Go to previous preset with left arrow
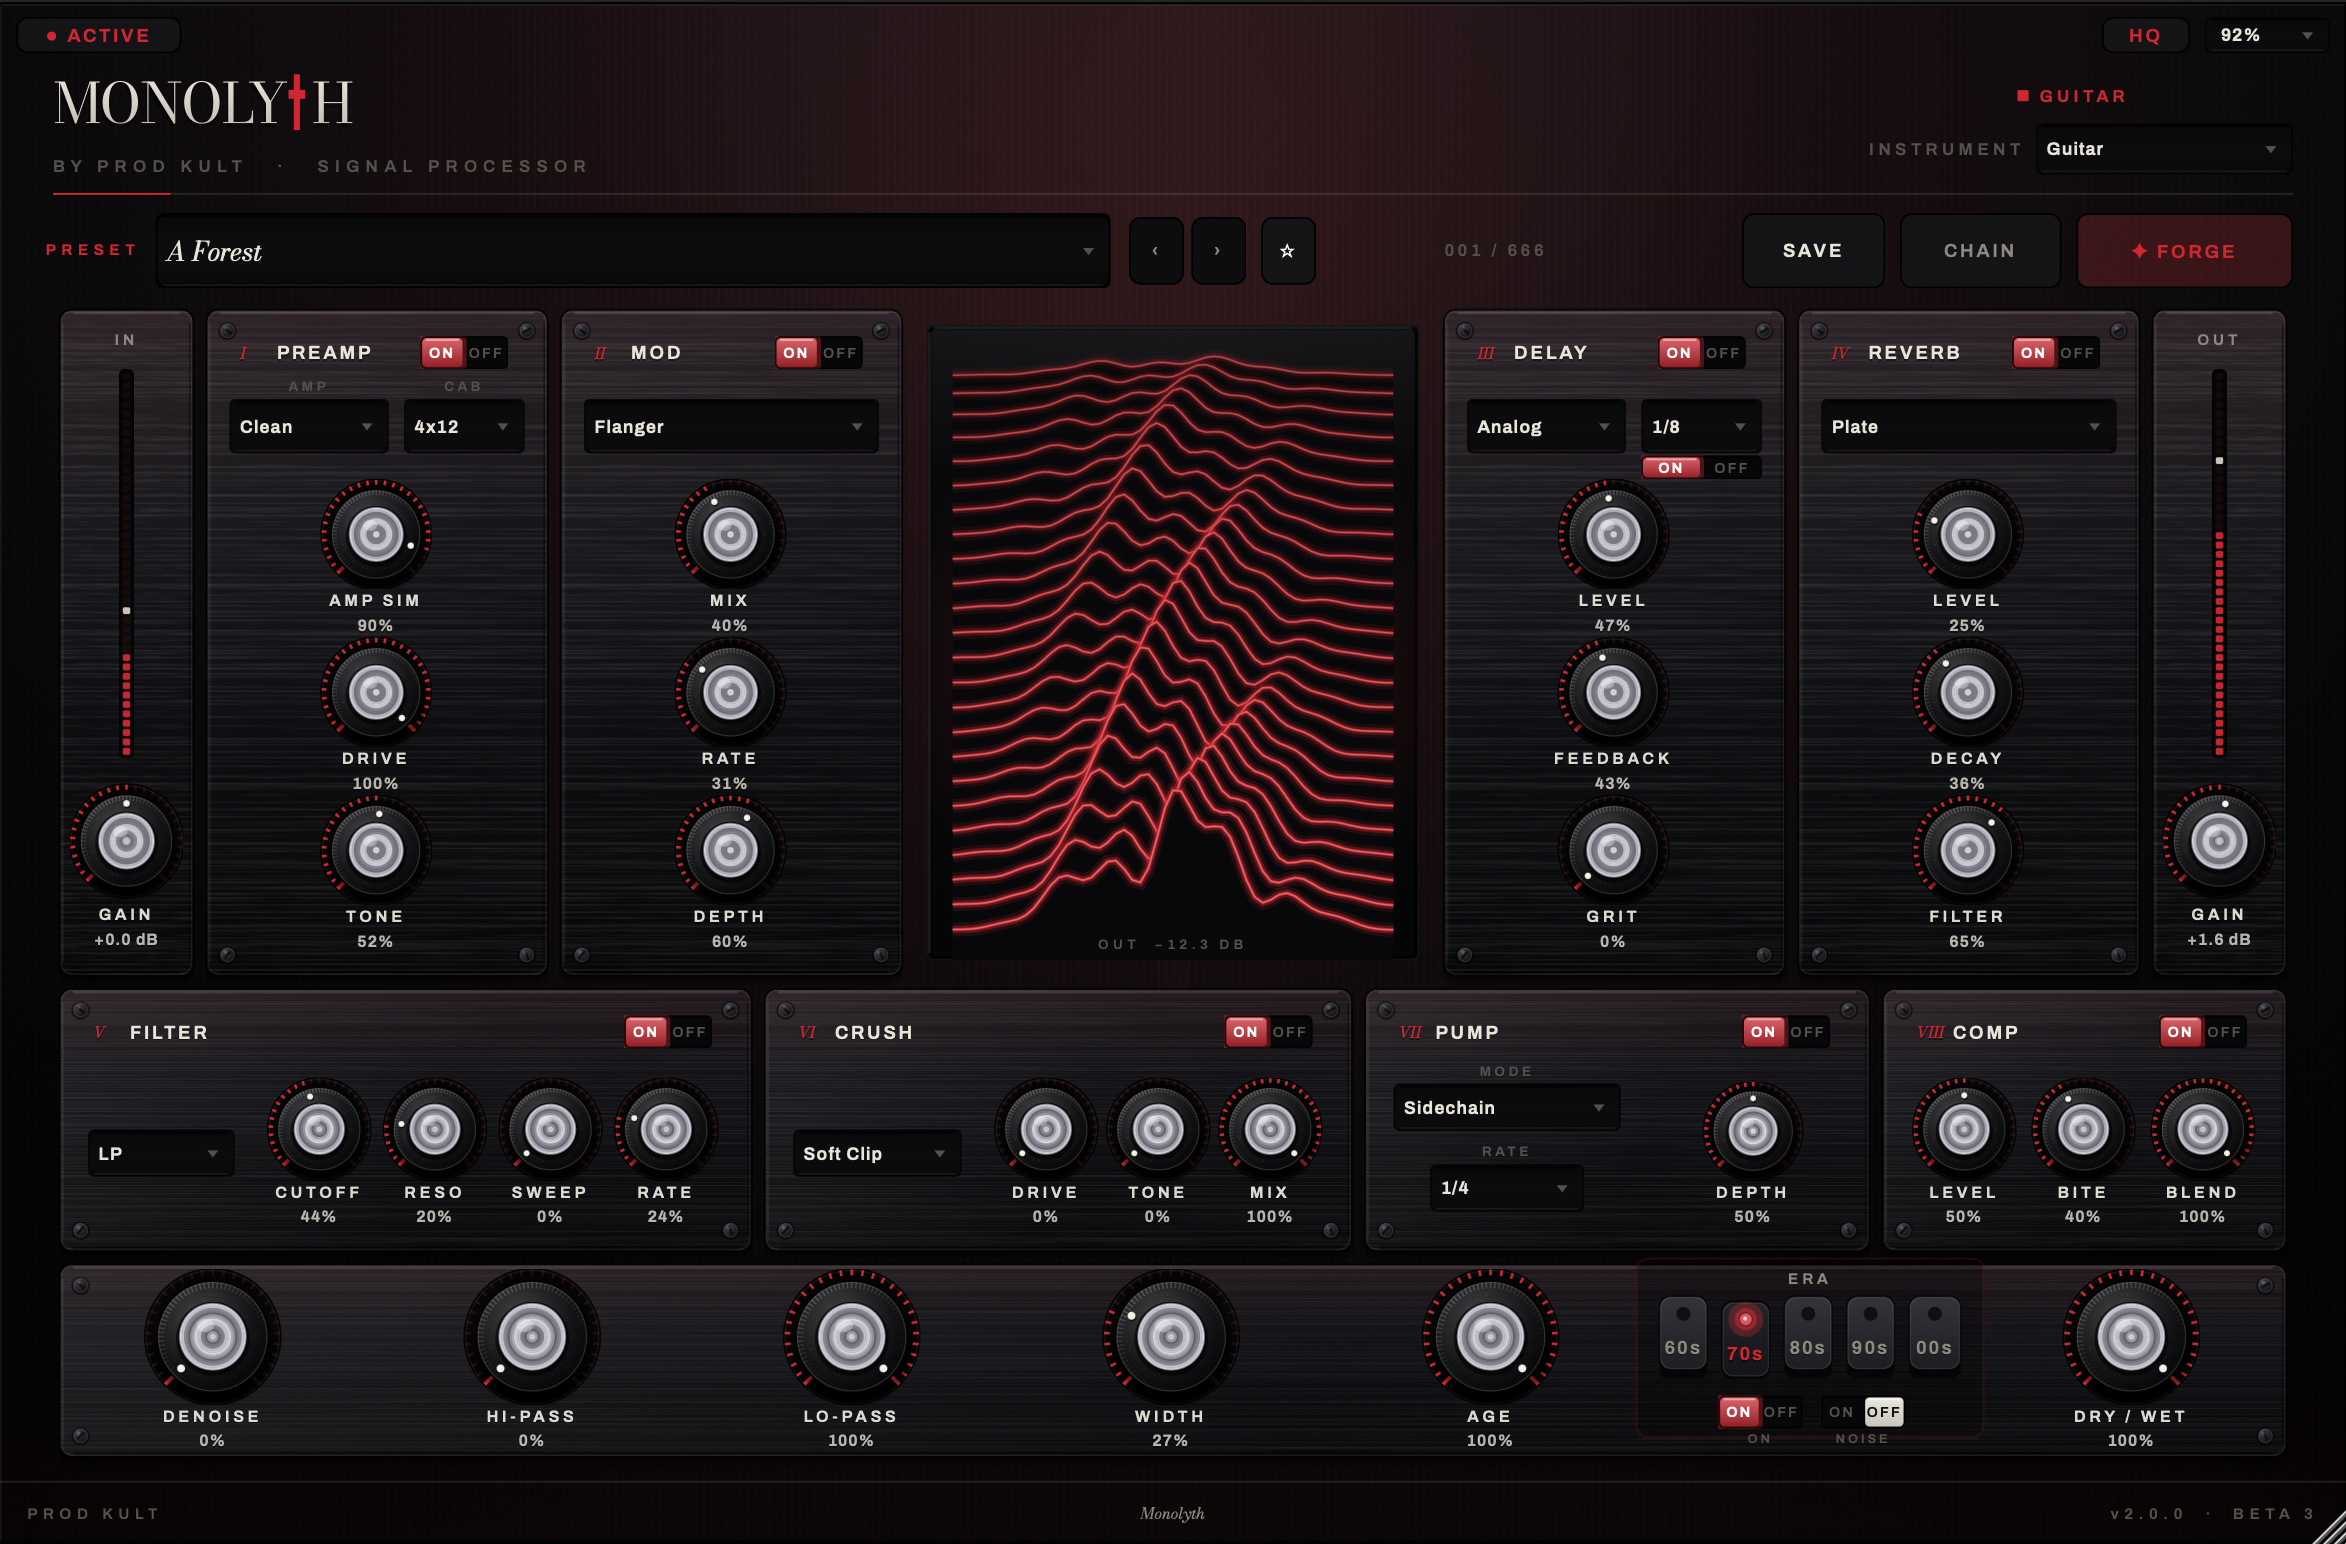This screenshot has width=2346, height=1544. coord(1156,251)
